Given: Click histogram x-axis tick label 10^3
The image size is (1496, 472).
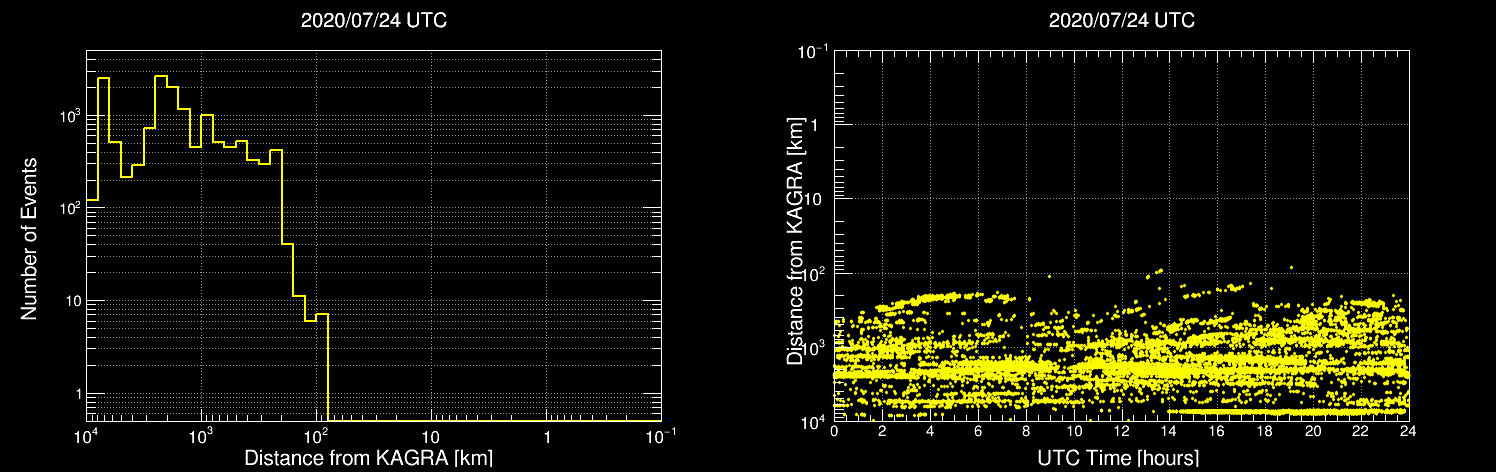Looking at the screenshot, I should 202,437.
